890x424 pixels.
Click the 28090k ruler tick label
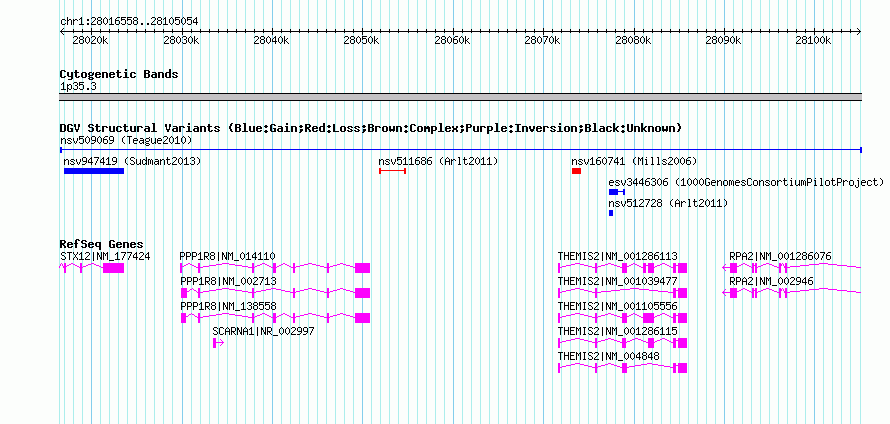click(724, 41)
